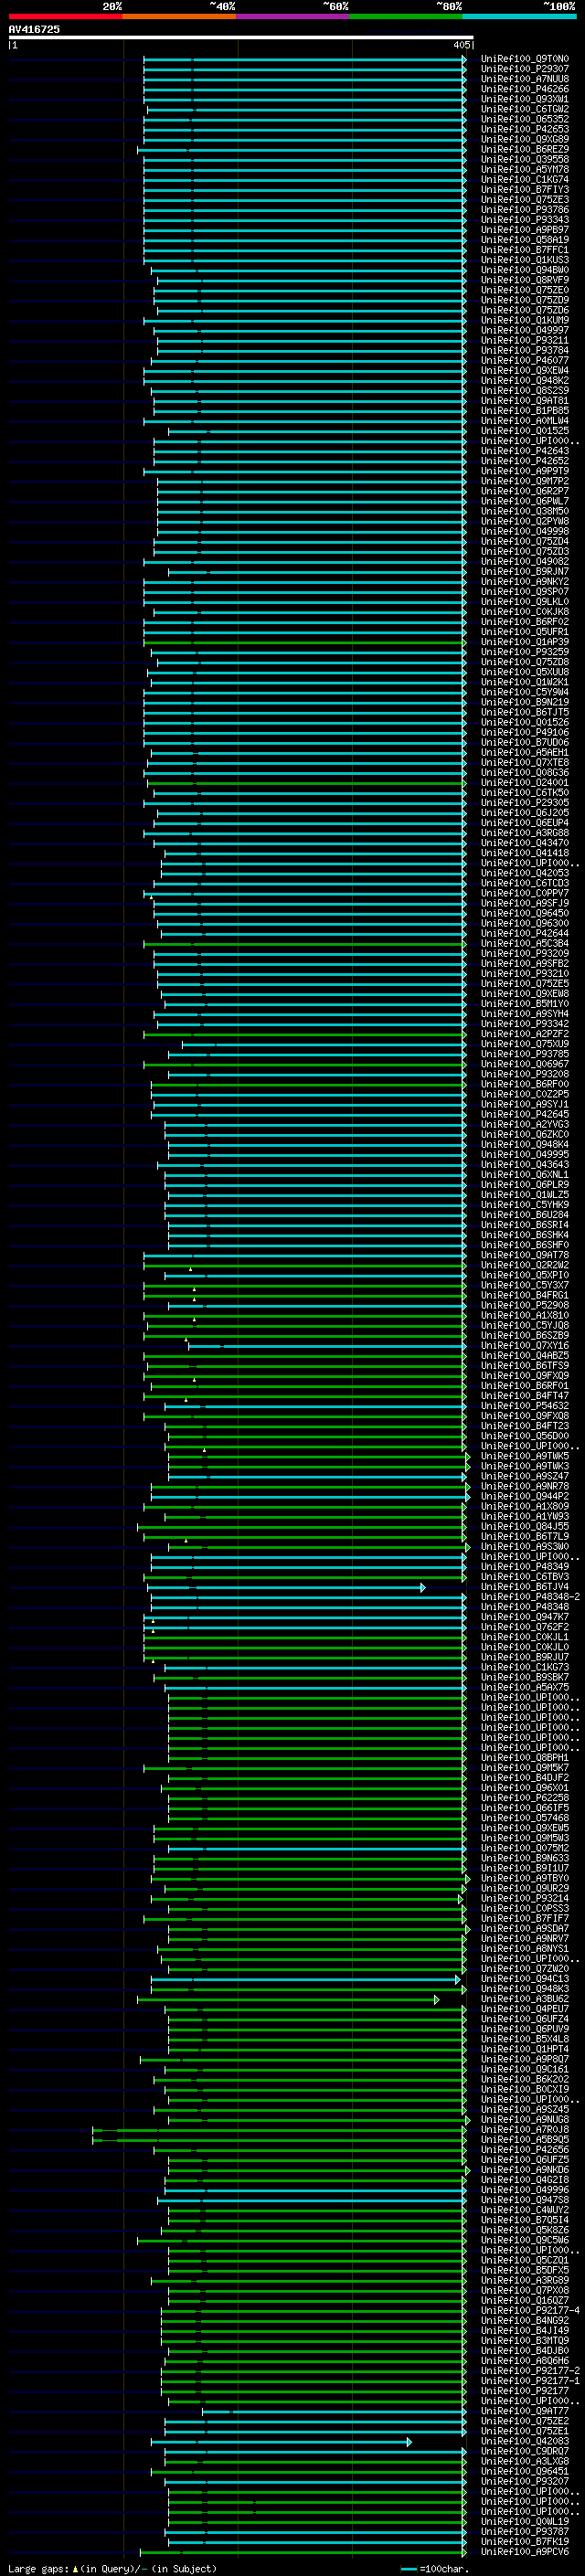Open the UniRef100_A5AX75 hit
The height and width of the screenshot is (2576, 585).
coord(525,1687)
